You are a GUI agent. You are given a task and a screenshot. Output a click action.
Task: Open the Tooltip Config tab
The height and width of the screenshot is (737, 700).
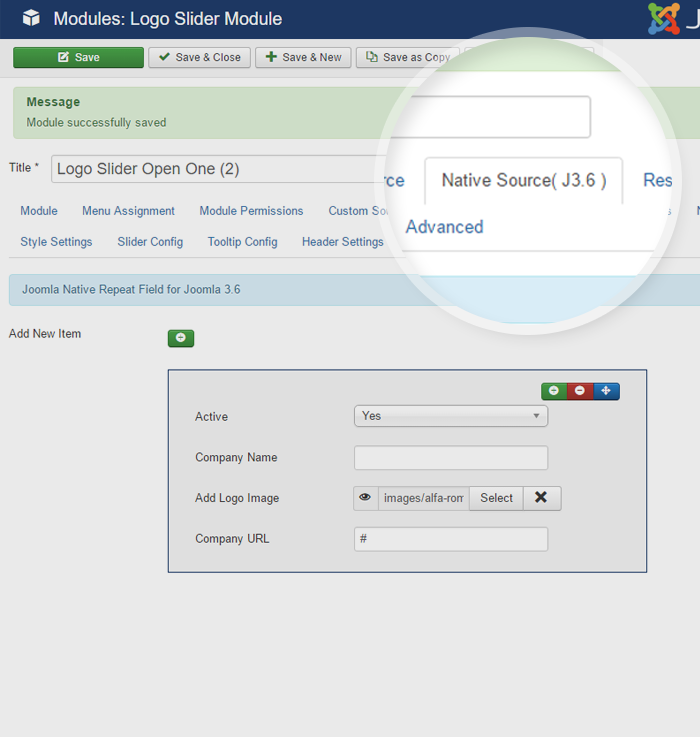pos(243,242)
